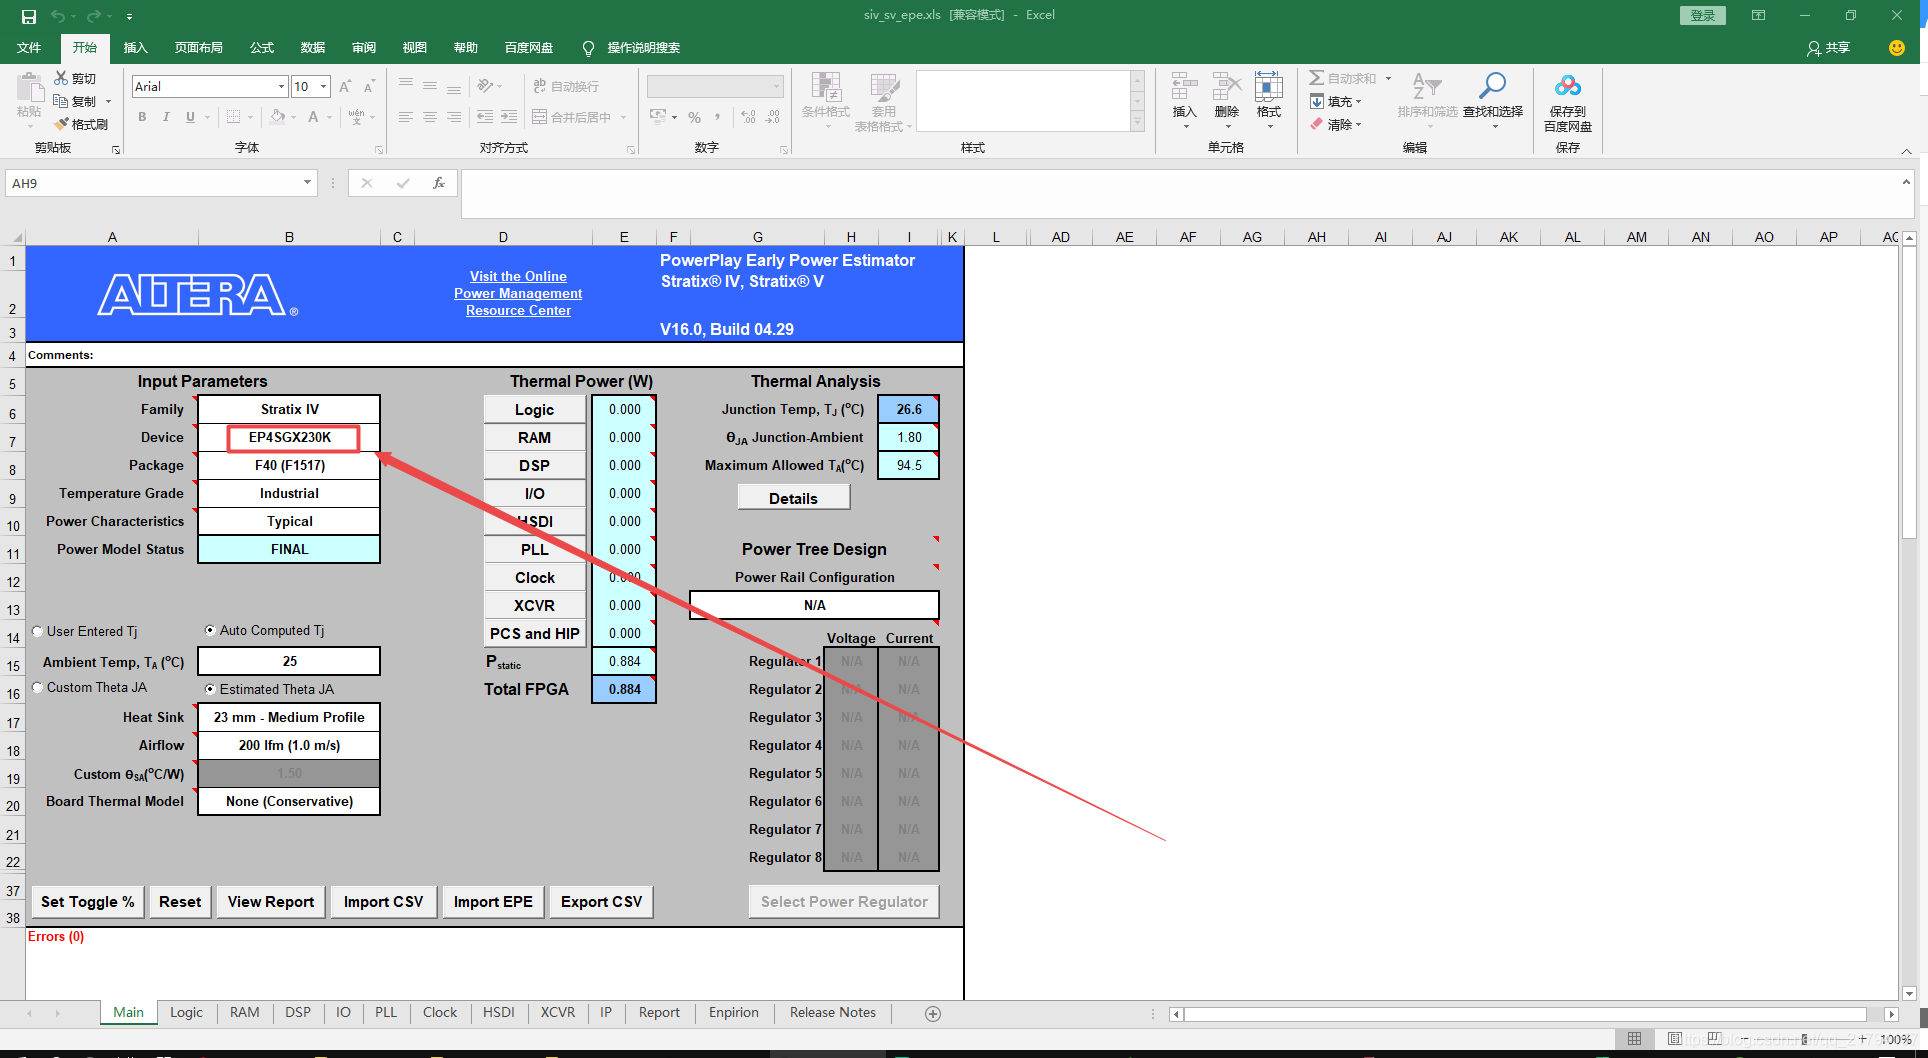This screenshot has height=1058, width=1928.
Task: Open Online Power Management Resource Center link
Action: click(x=518, y=293)
